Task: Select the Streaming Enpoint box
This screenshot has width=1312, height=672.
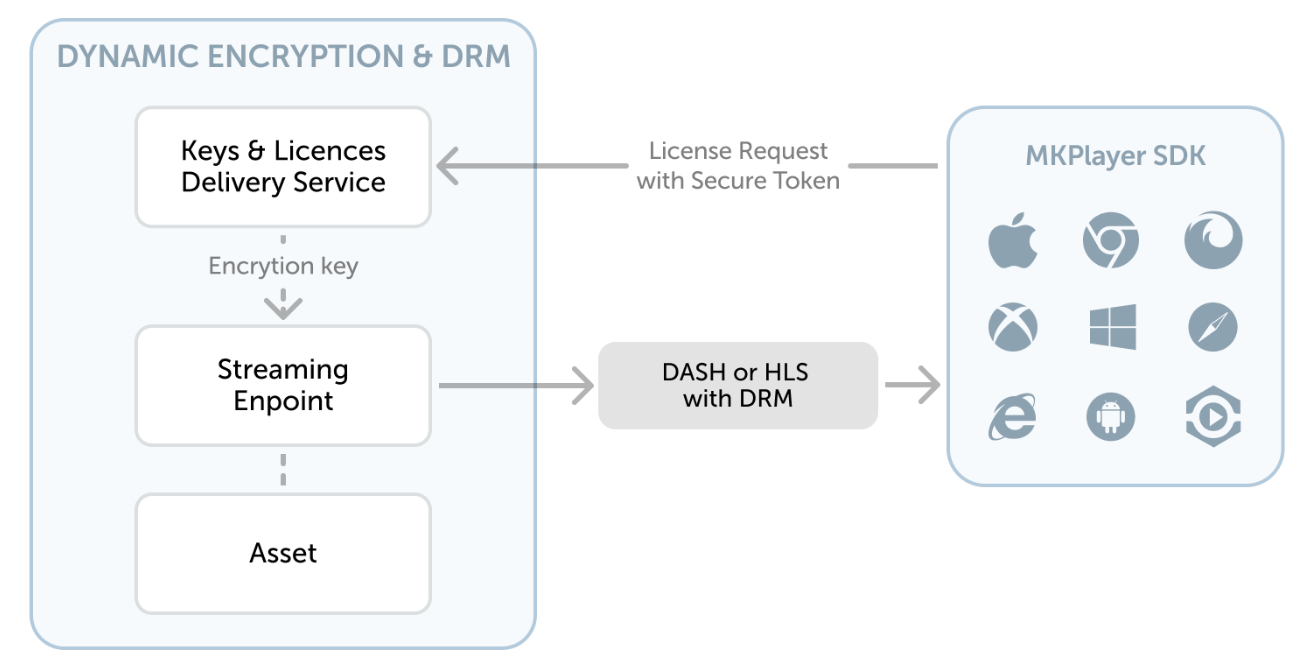Action: click(283, 385)
